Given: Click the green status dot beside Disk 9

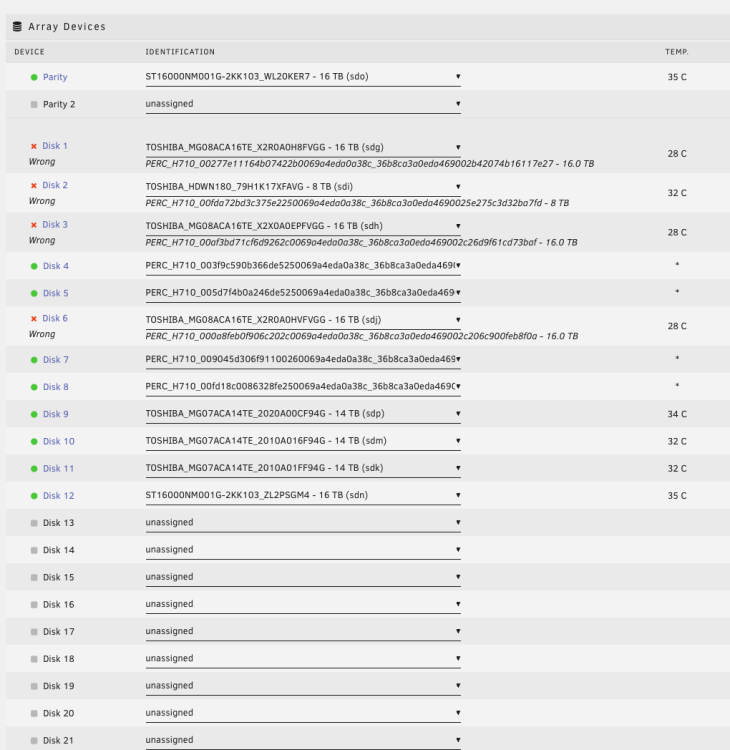Looking at the screenshot, I should [34, 414].
